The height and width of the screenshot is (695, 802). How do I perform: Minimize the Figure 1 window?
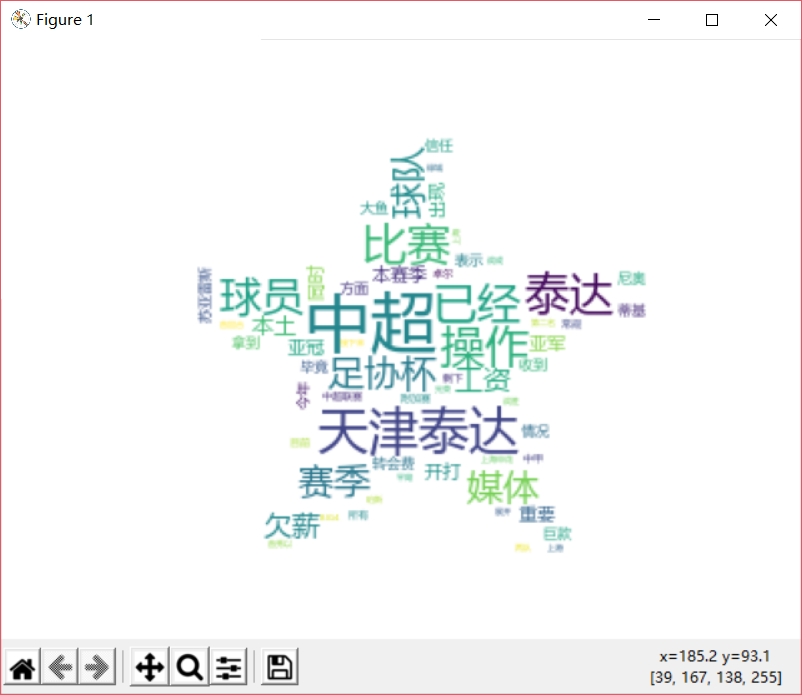[x=654, y=20]
